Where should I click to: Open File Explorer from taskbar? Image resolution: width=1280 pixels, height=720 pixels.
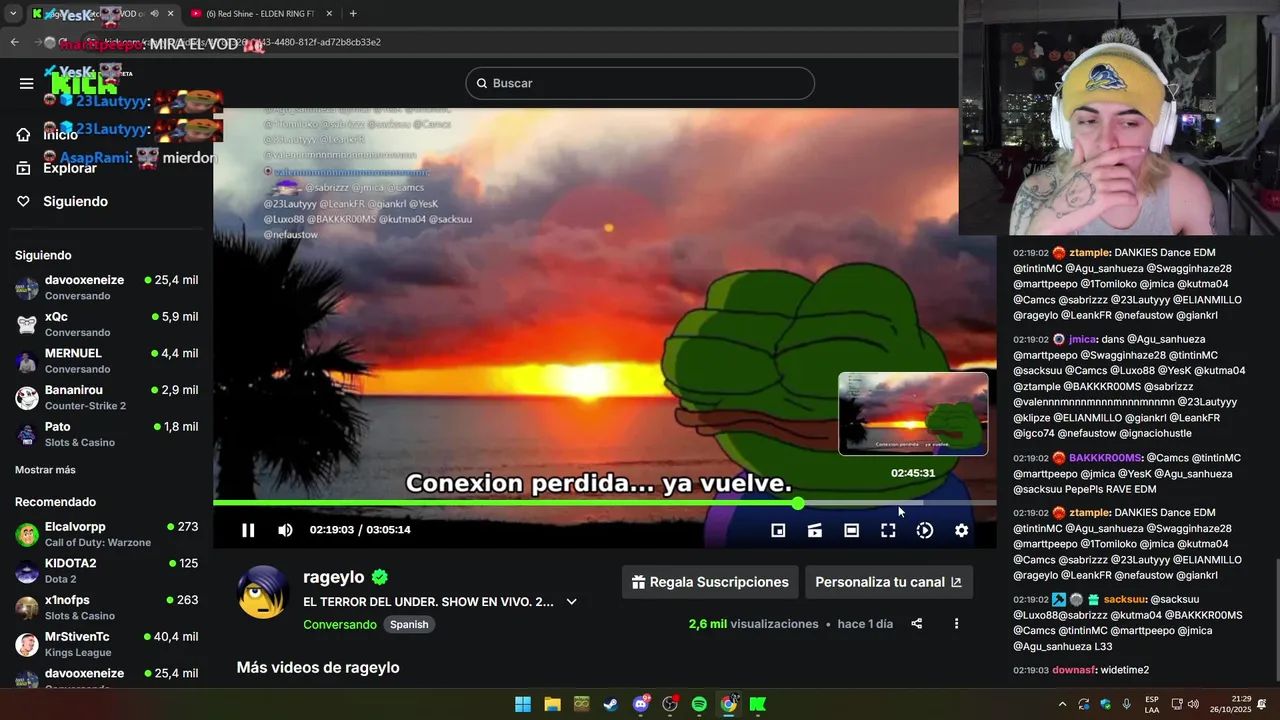[x=552, y=704]
